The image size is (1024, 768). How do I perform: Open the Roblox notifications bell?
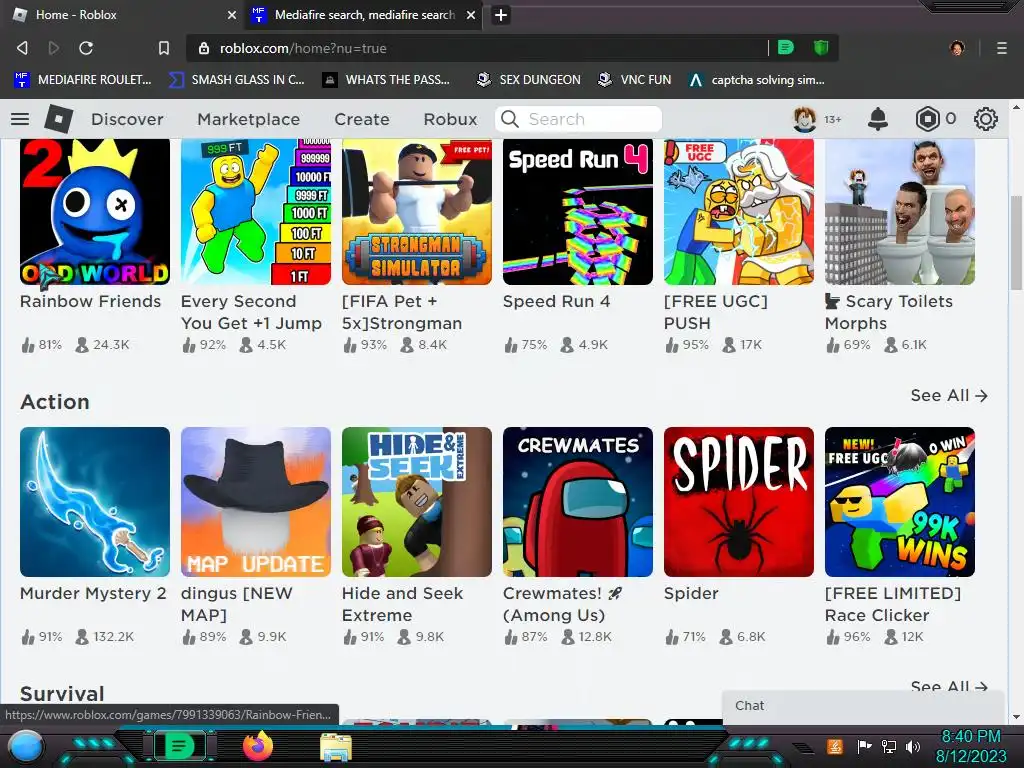point(878,119)
